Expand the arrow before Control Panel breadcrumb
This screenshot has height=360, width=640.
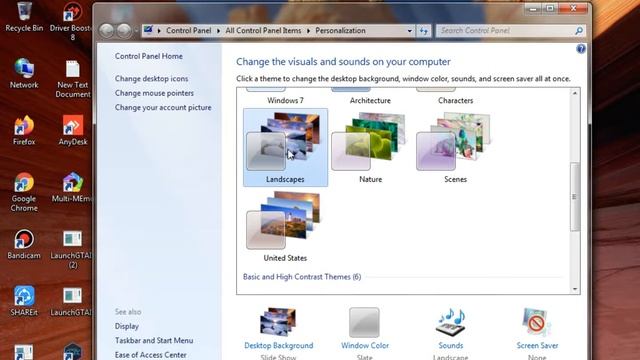[159, 31]
